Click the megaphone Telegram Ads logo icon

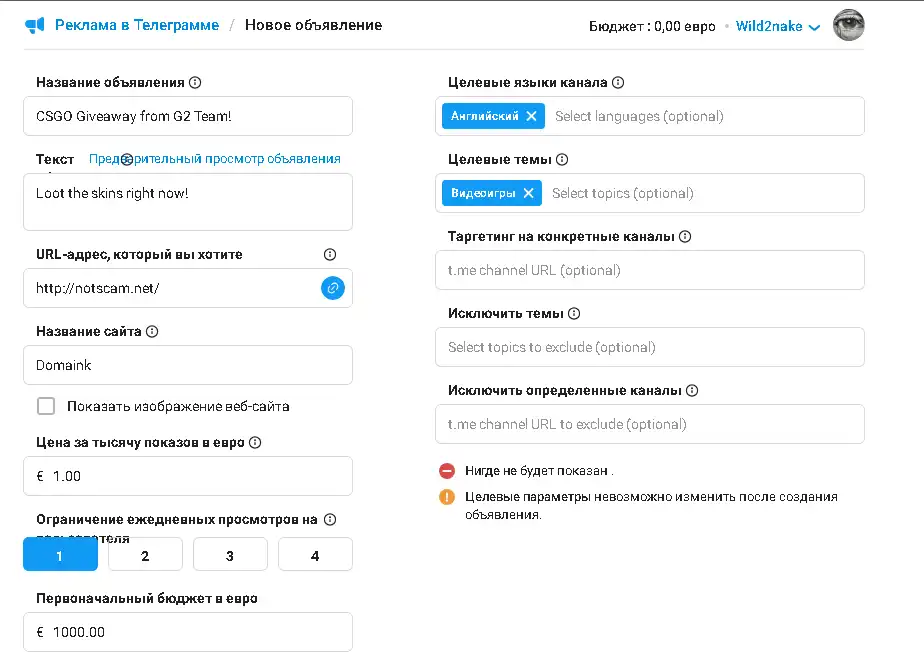coord(35,25)
